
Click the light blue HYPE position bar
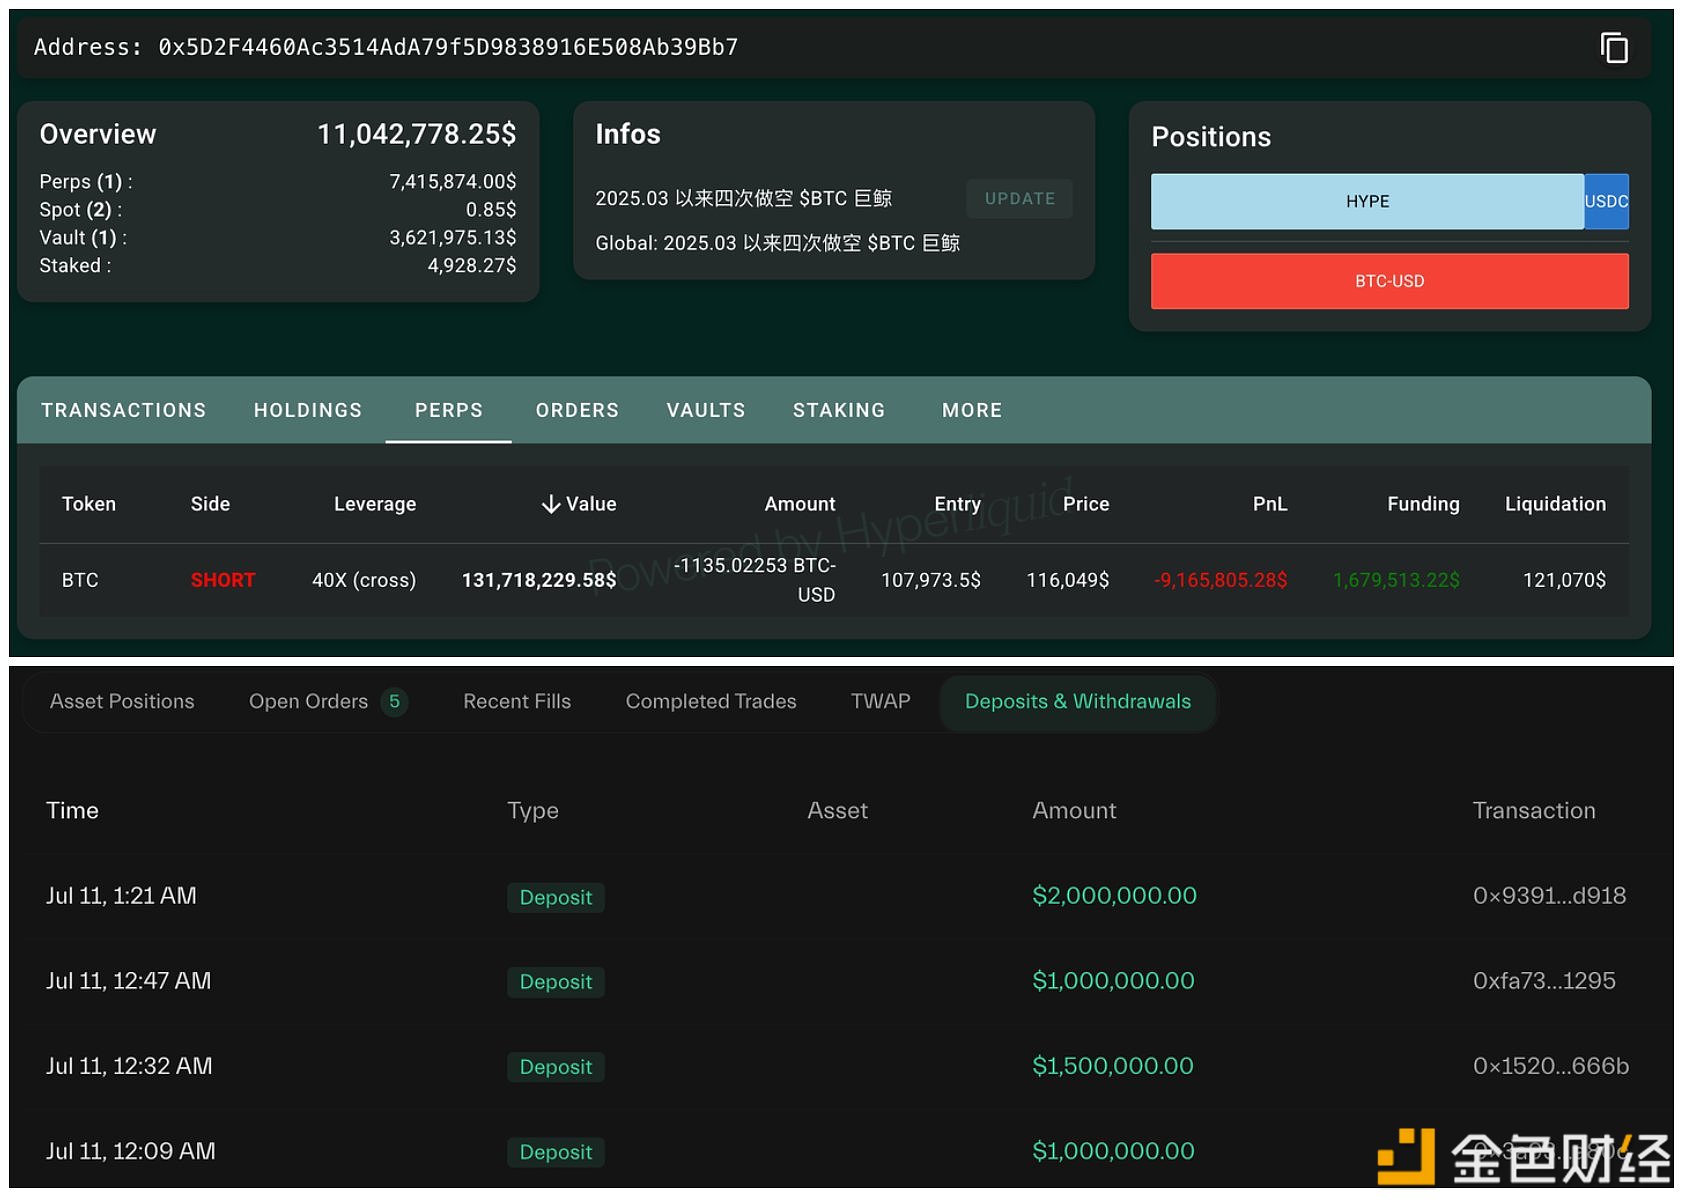(x=1366, y=201)
